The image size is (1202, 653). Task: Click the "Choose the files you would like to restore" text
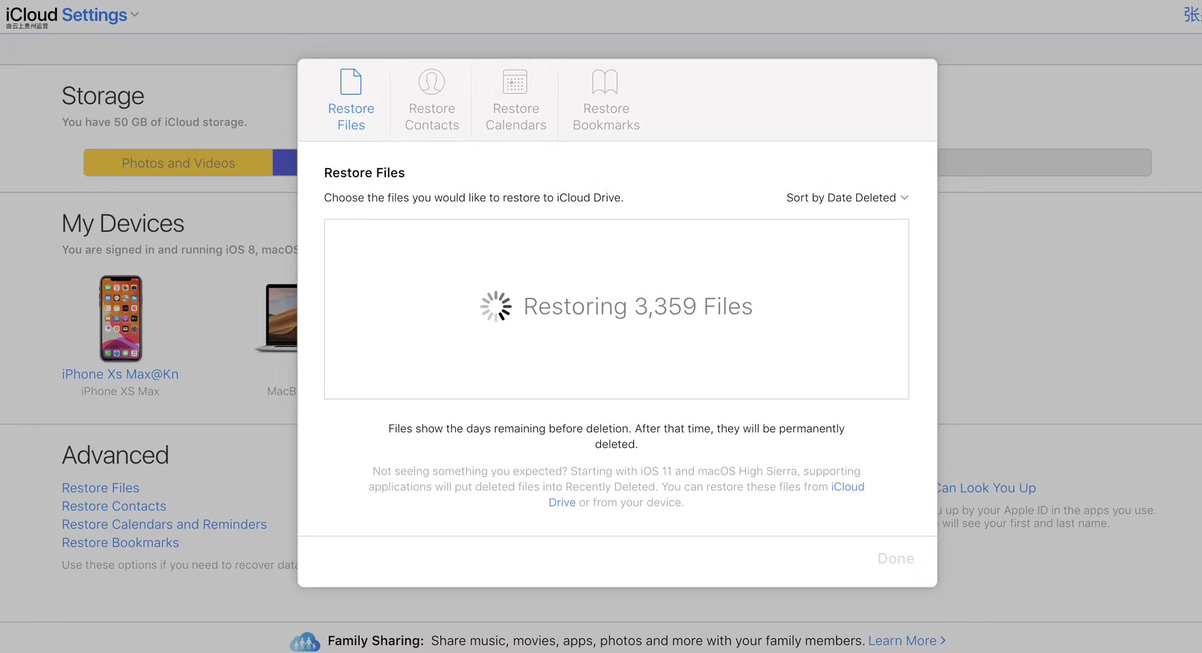[x=473, y=198]
